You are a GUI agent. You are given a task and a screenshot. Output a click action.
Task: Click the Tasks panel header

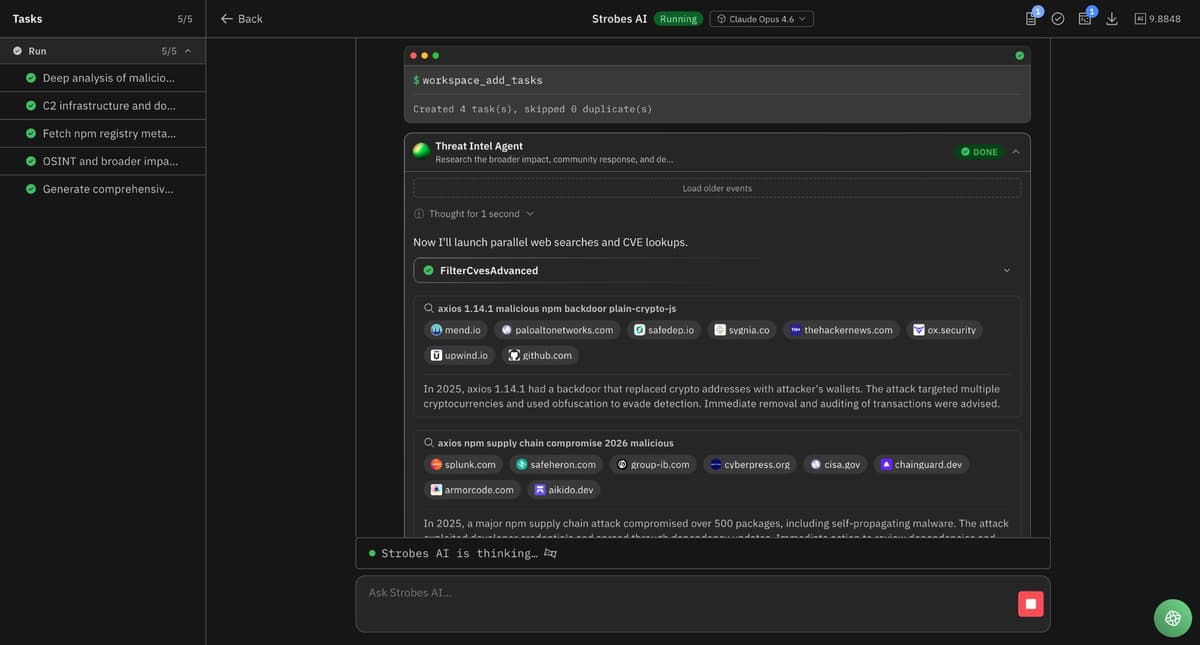(x=102, y=19)
